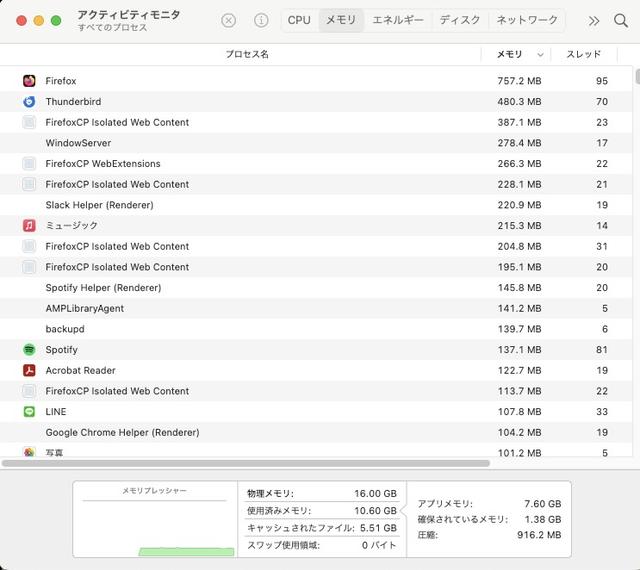Select the FirefoxCP WebExtensions row name

pyautogui.click(x=103, y=164)
